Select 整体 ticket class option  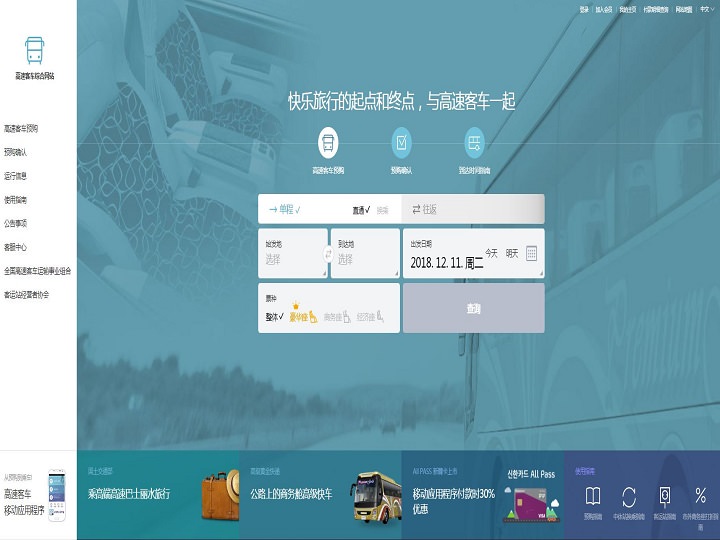275,317
